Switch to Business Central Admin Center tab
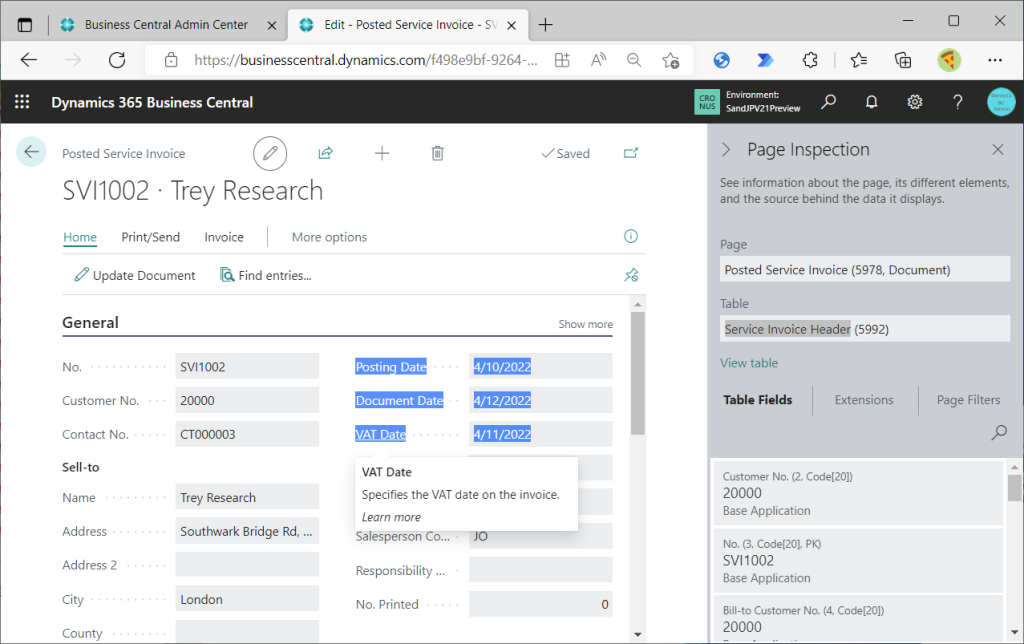The height and width of the screenshot is (644, 1024). point(166,25)
